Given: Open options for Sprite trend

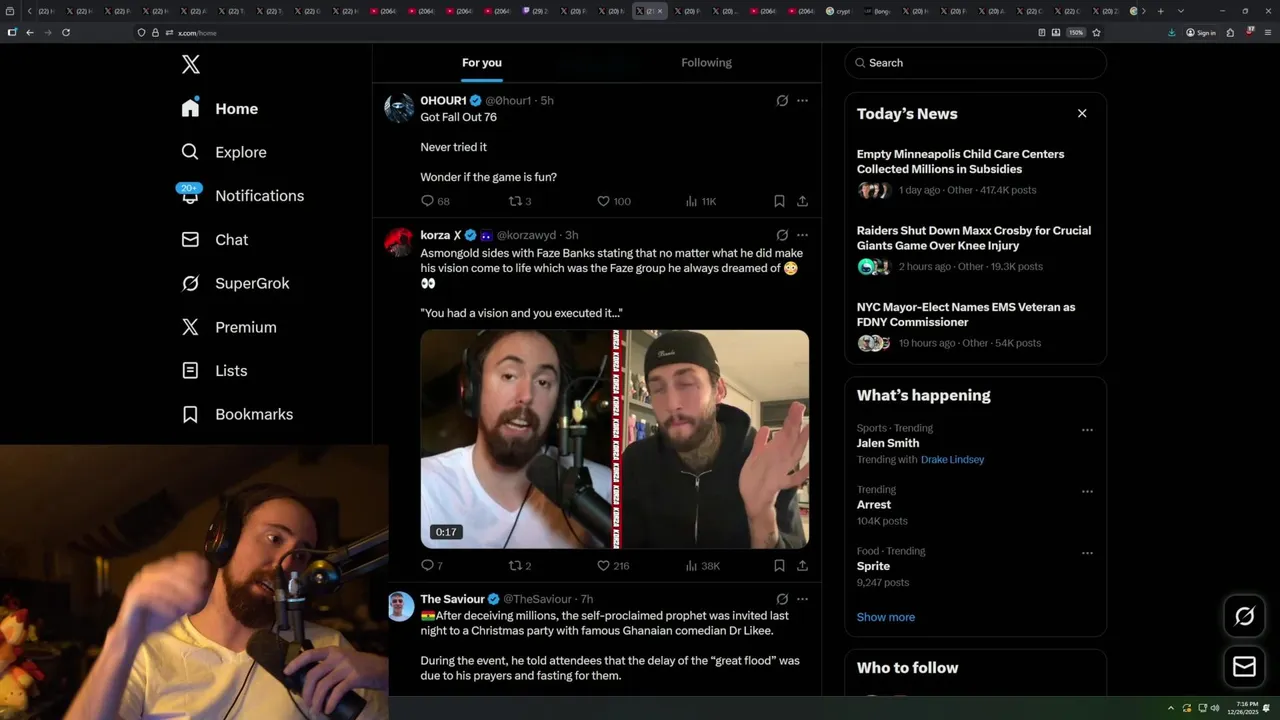Looking at the screenshot, I should [x=1087, y=553].
